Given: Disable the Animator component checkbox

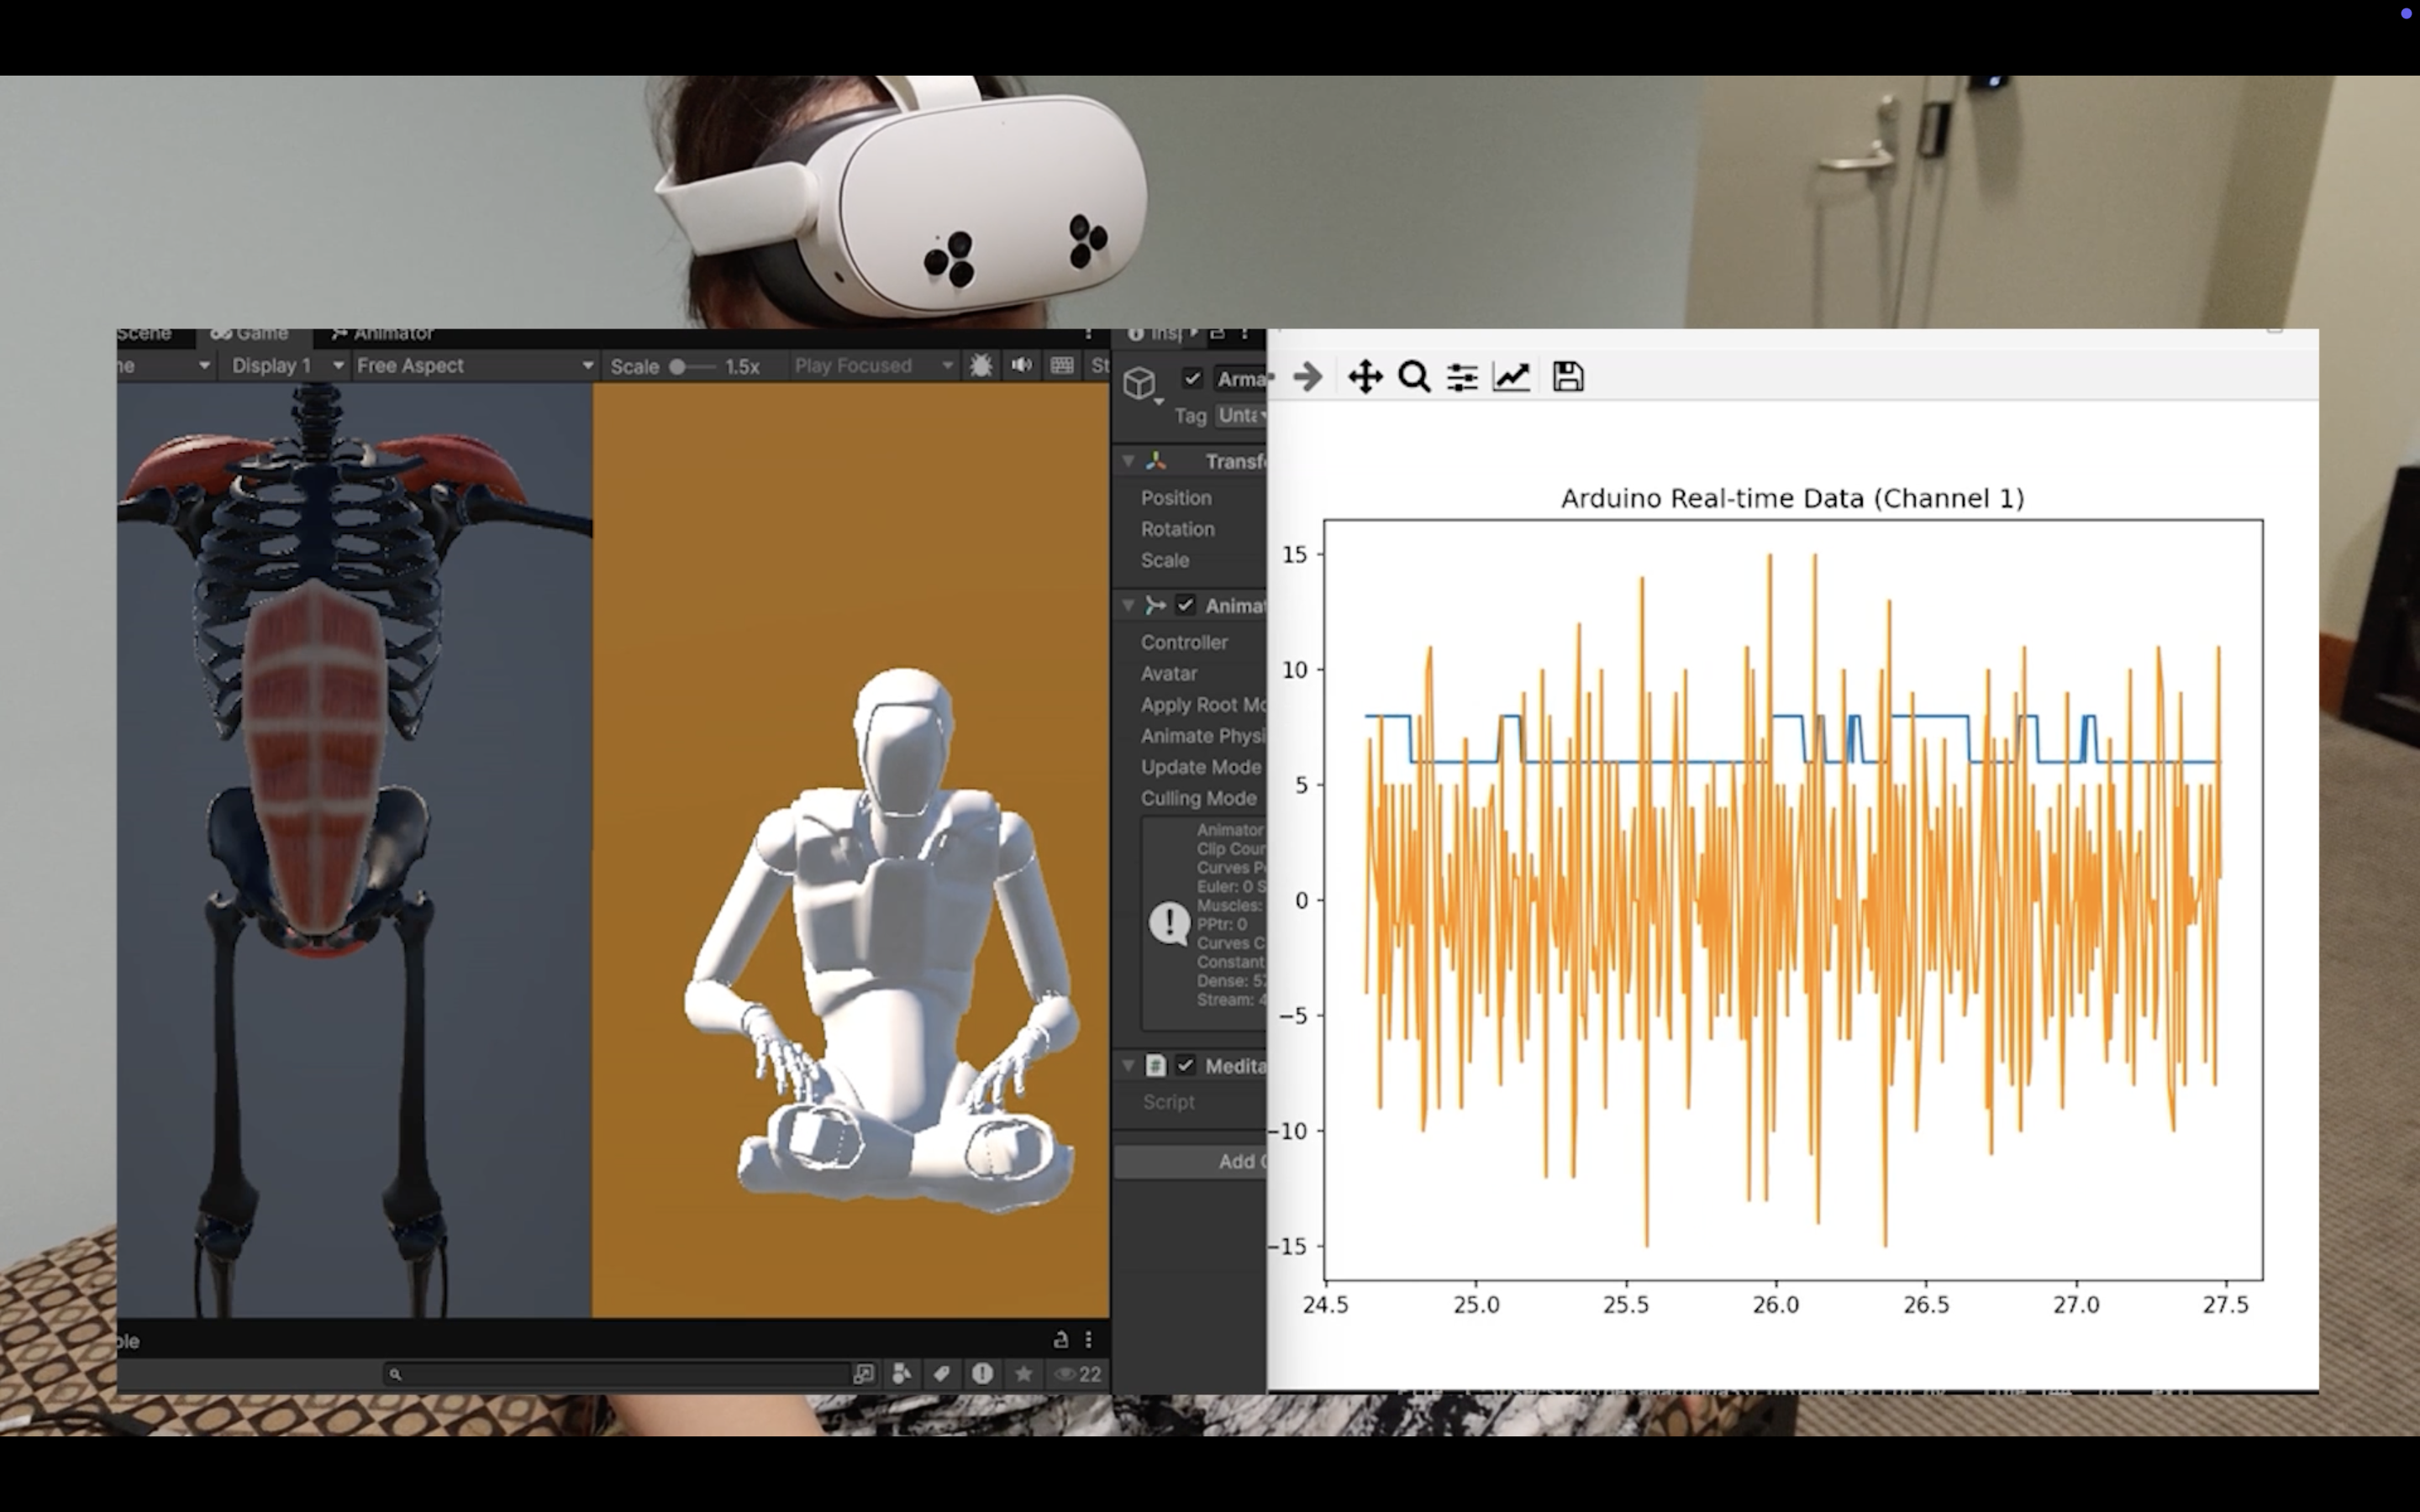Looking at the screenshot, I should click(1185, 605).
